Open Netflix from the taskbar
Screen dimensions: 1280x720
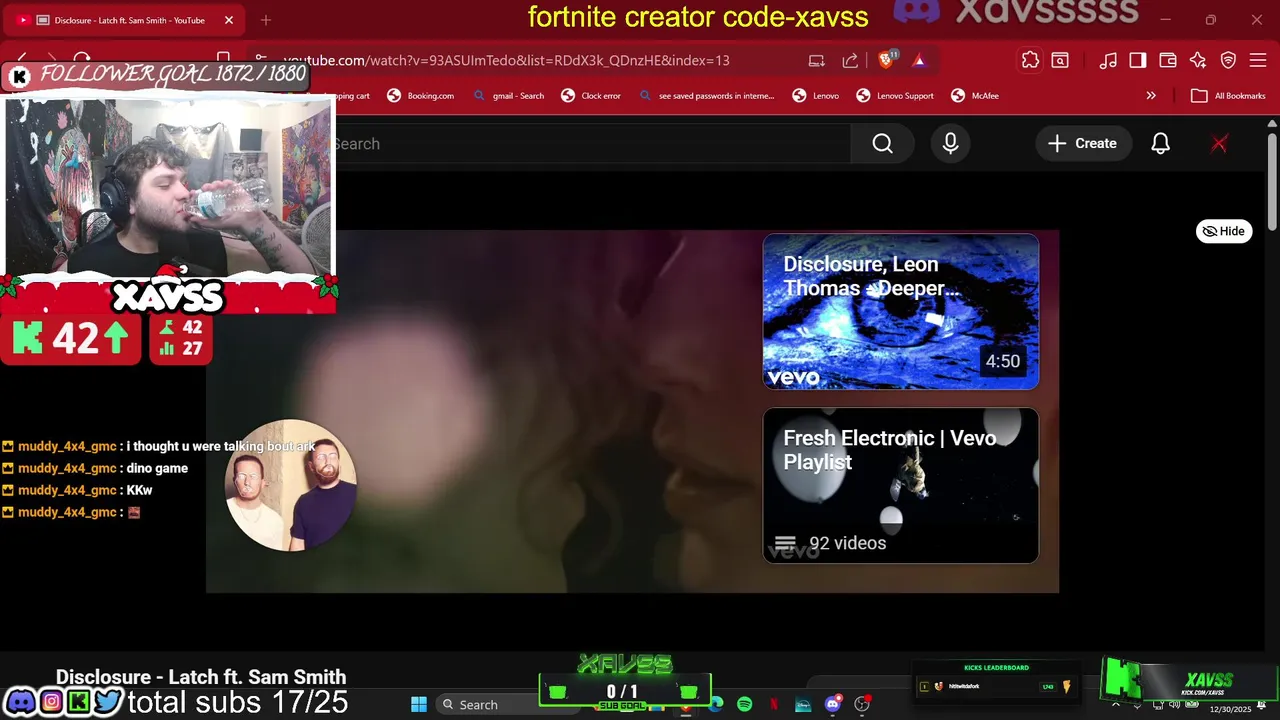[x=773, y=704]
